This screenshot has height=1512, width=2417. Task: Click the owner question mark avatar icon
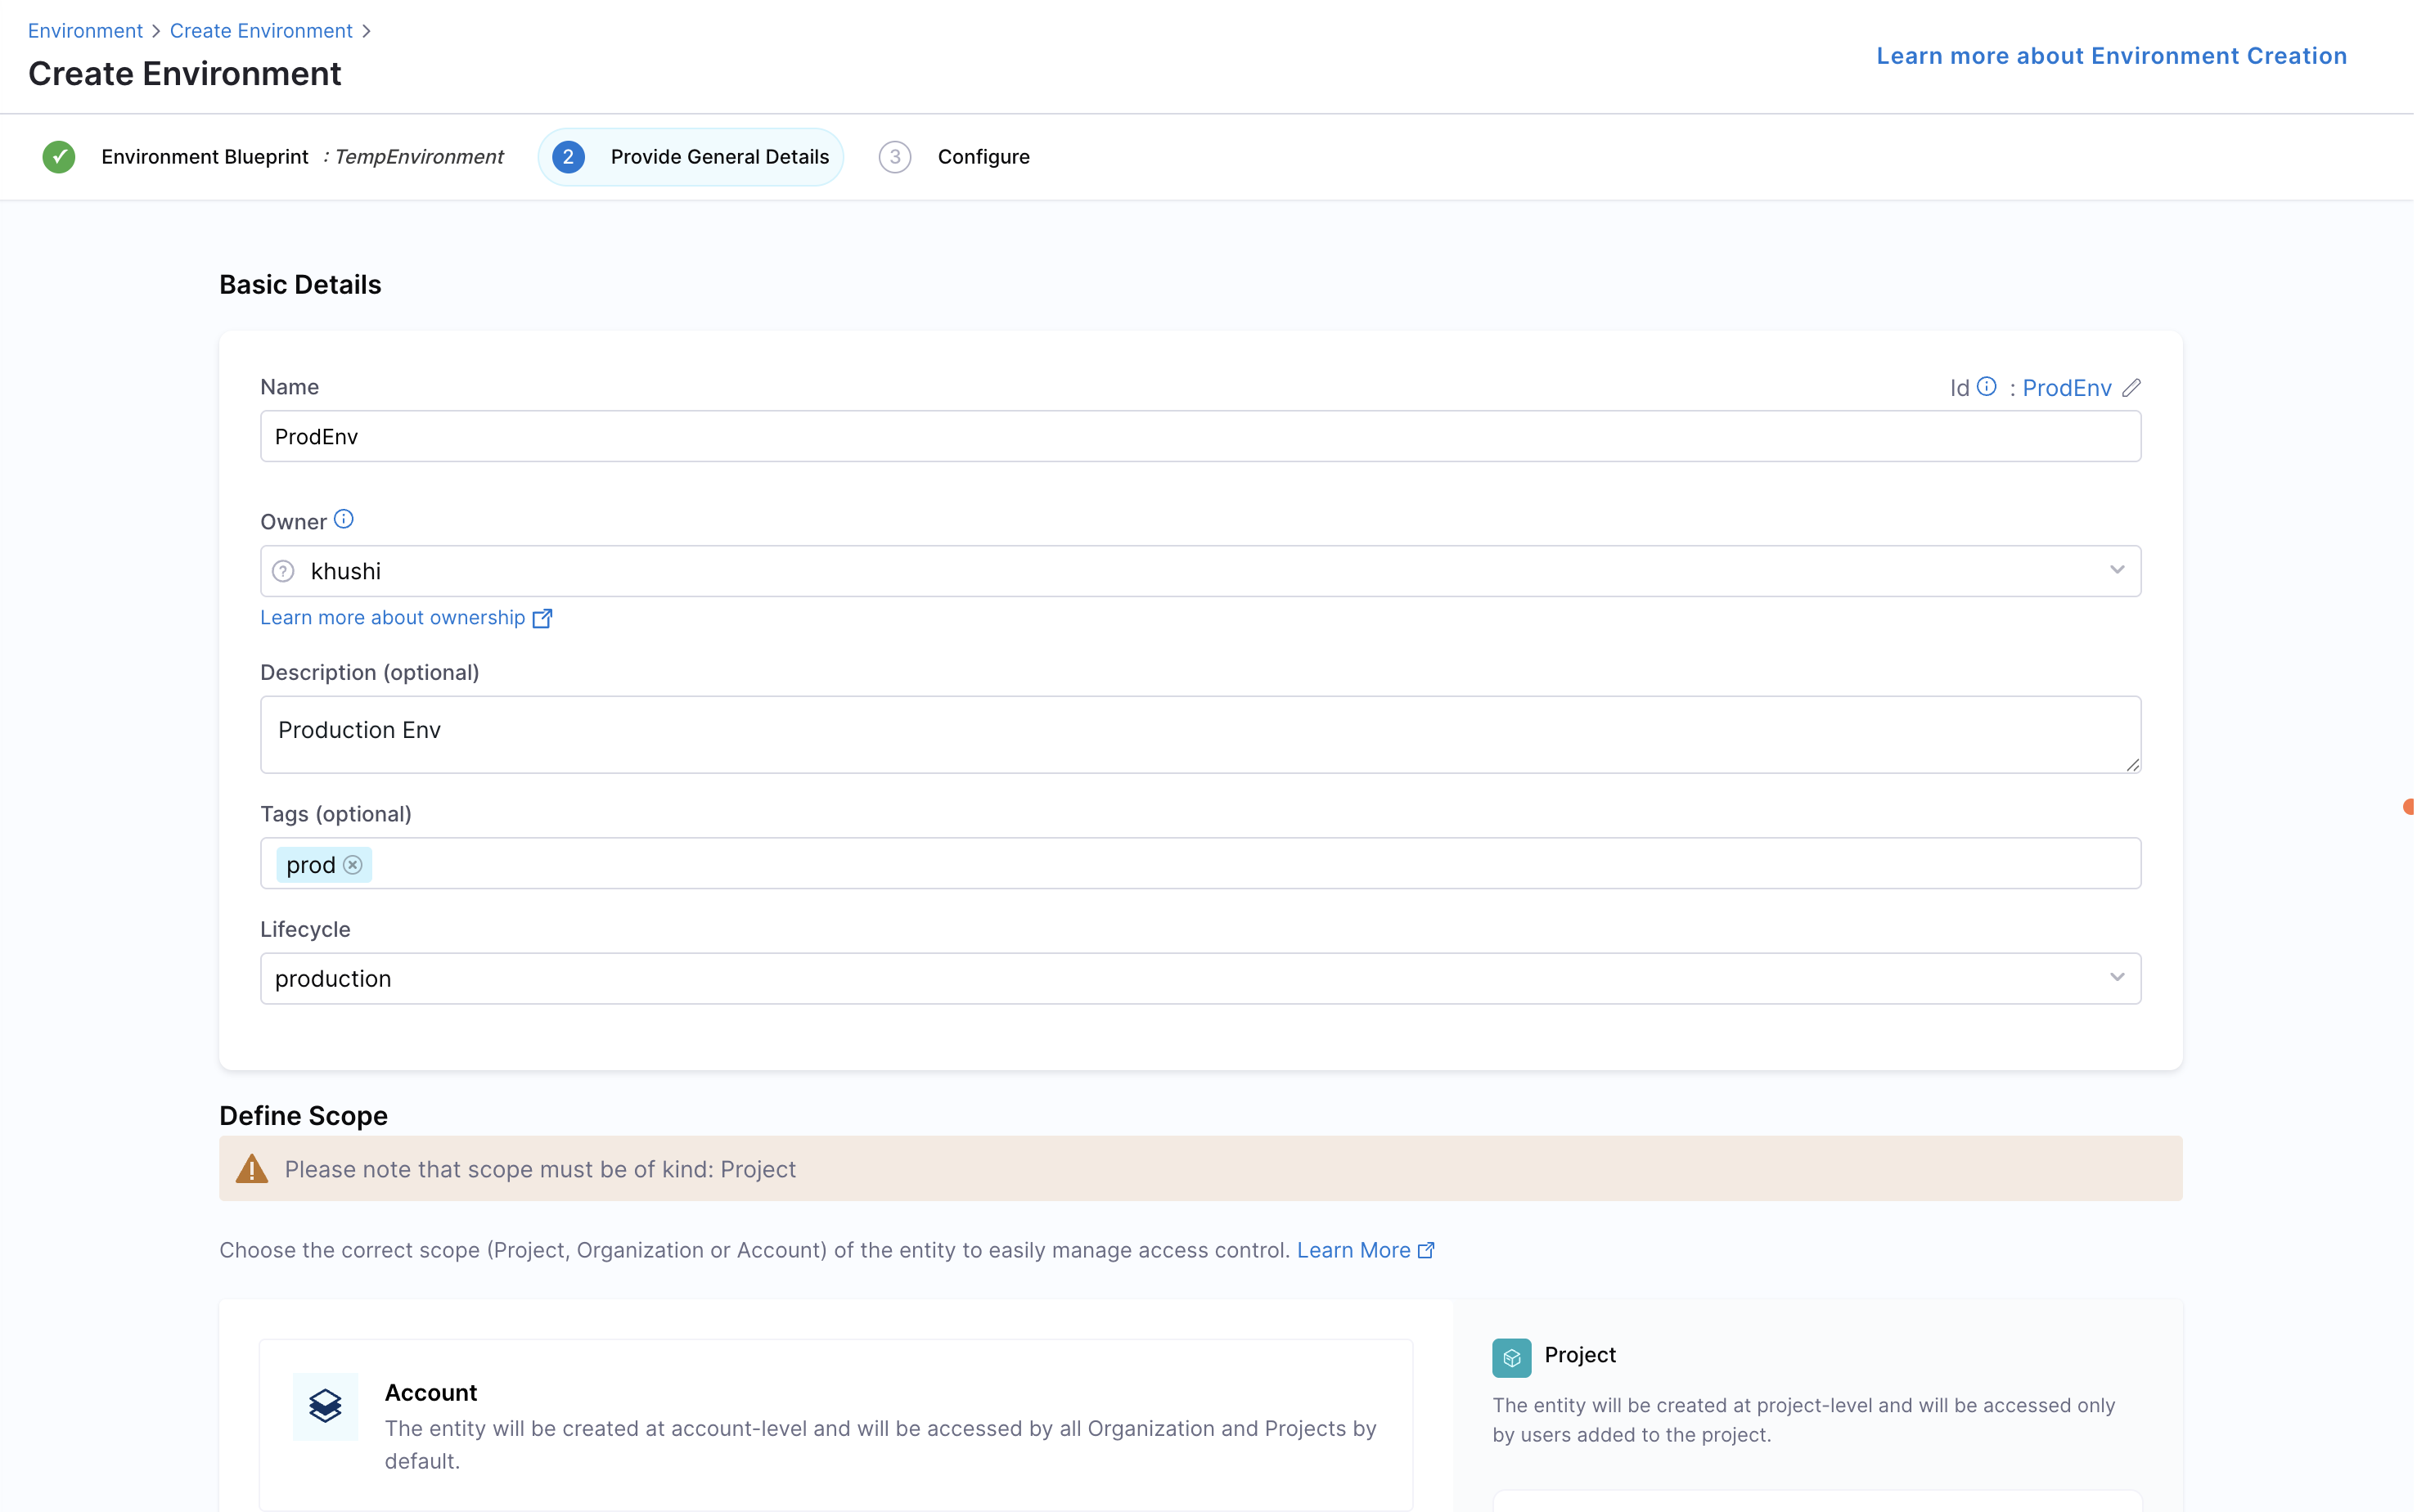click(284, 571)
